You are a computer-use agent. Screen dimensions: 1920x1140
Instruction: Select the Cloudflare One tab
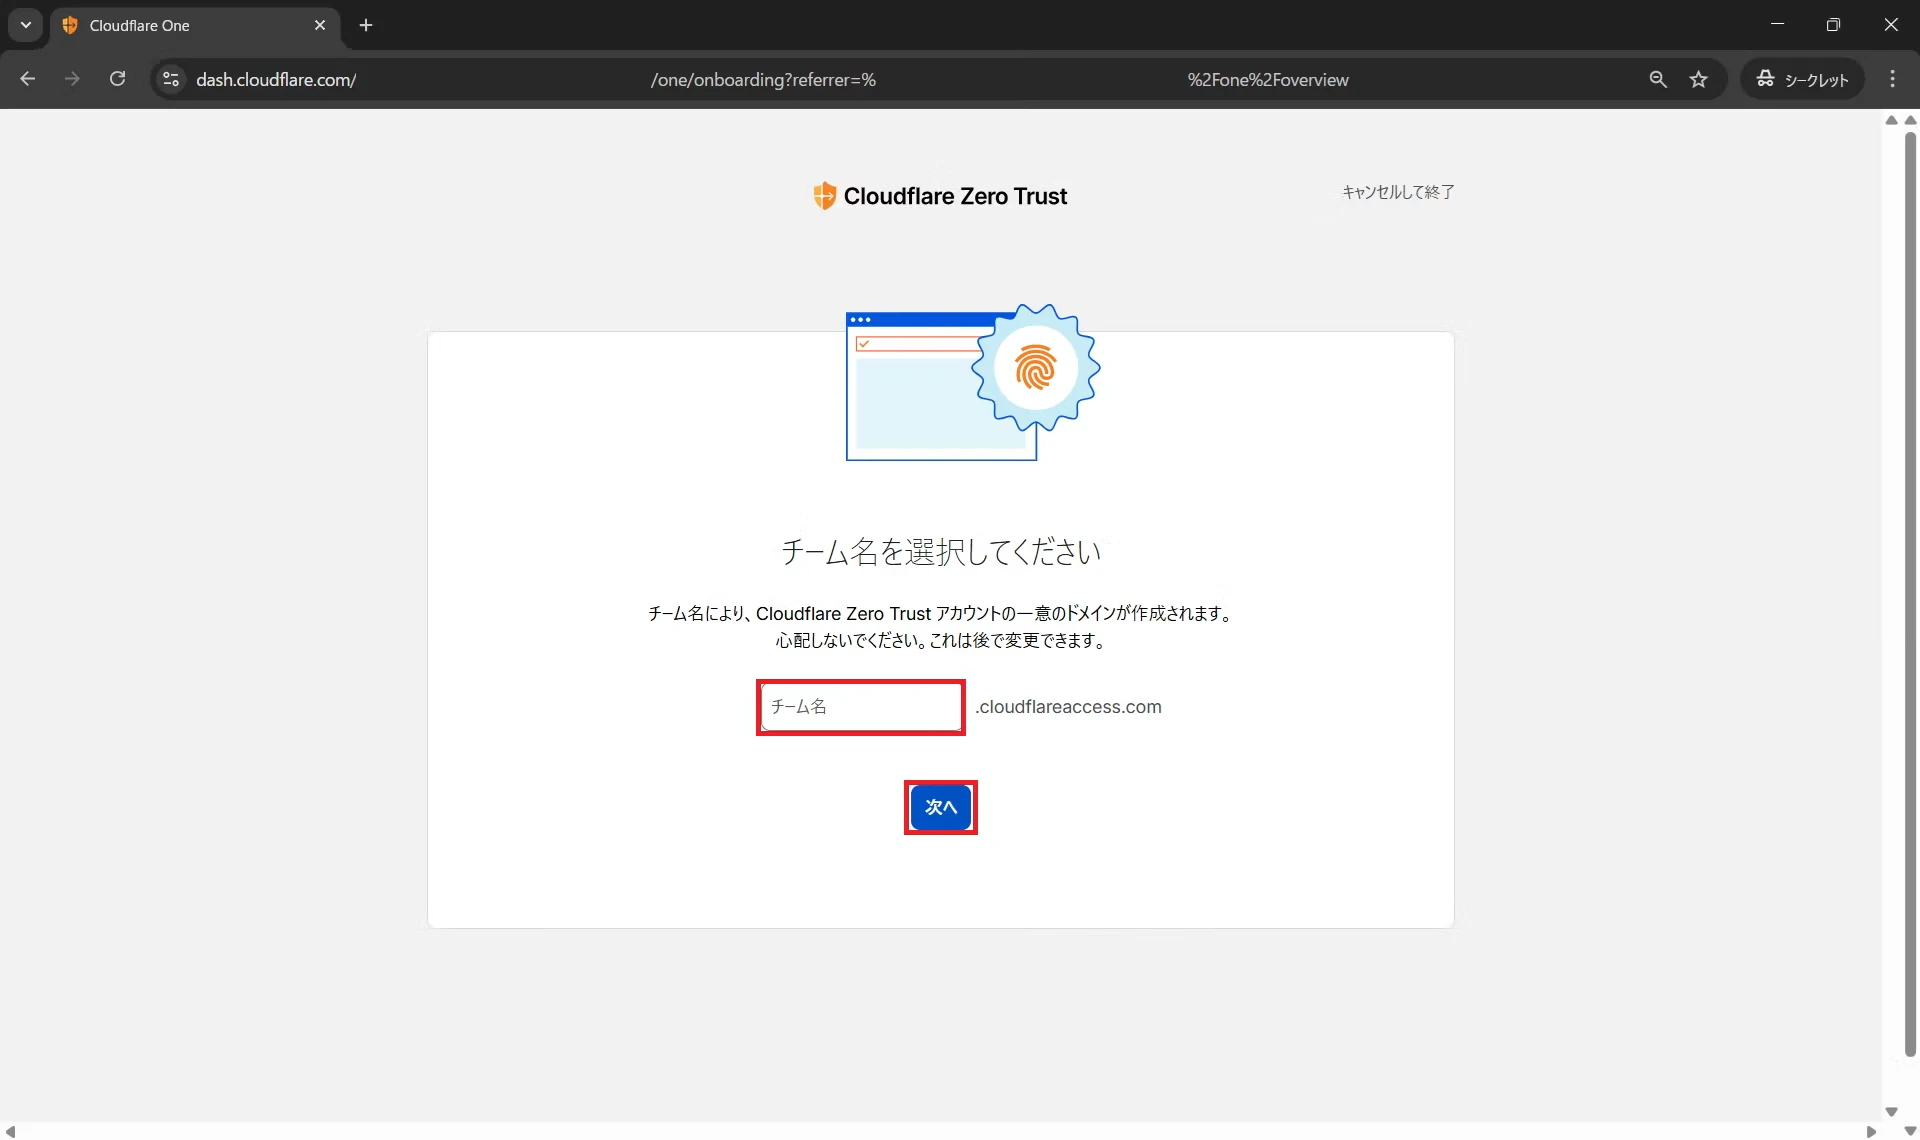tap(195, 25)
